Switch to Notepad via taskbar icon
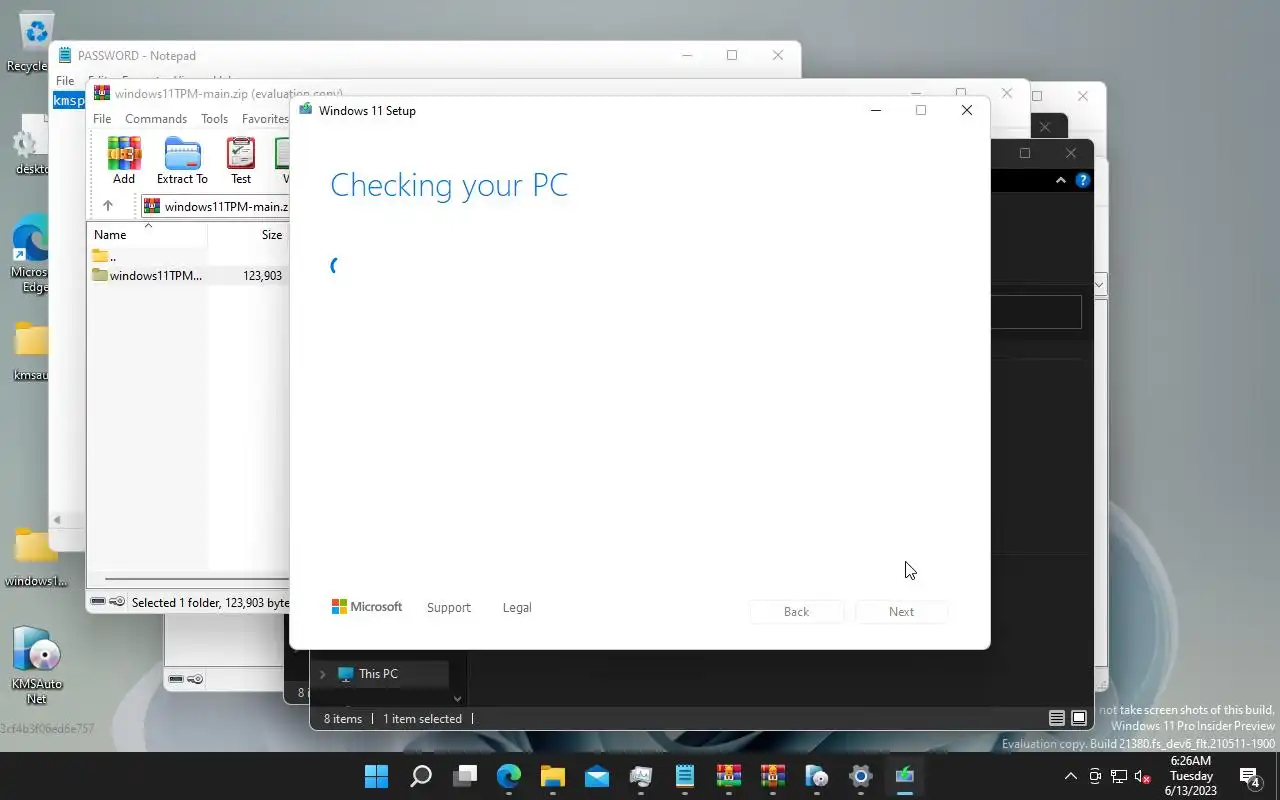The height and width of the screenshot is (800, 1280). (x=685, y=776)
